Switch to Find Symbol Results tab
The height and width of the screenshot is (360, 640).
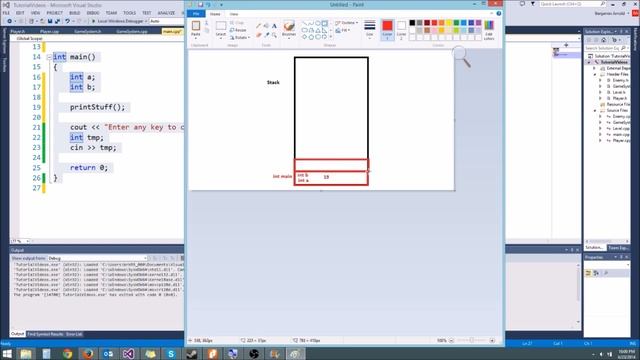(44, 334)
